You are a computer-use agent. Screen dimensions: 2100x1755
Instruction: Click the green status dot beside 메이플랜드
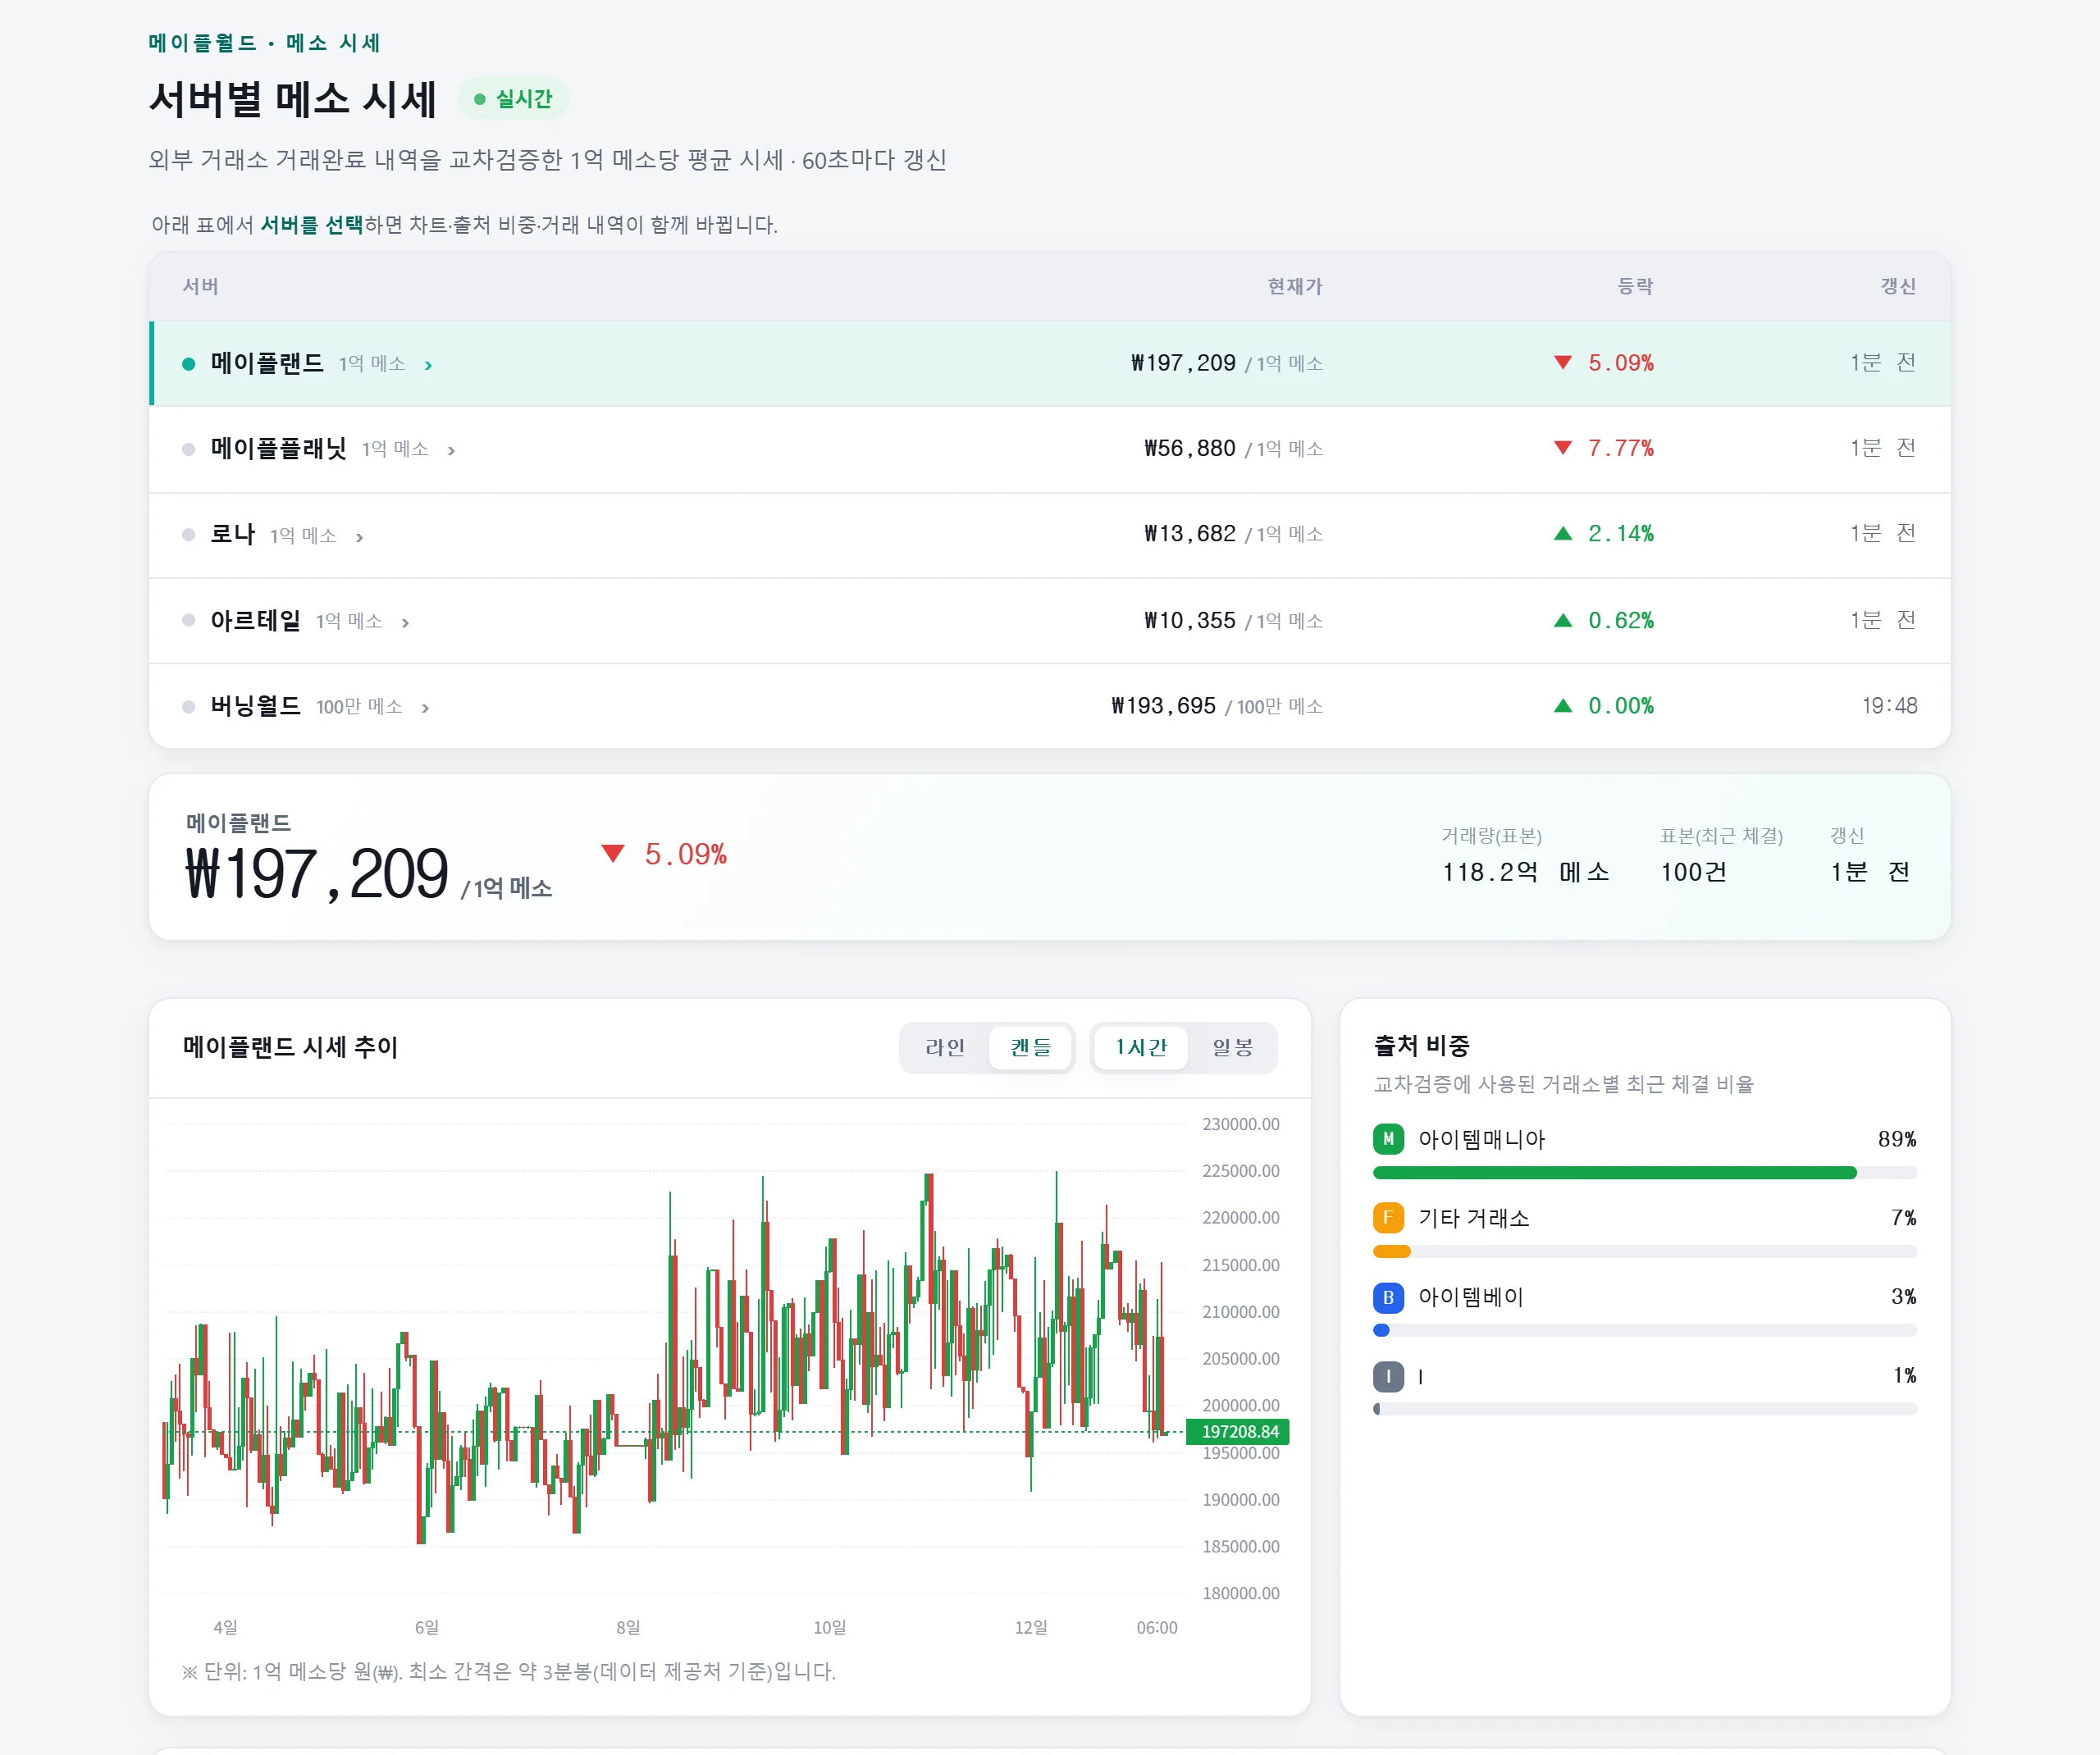point(188,364)
